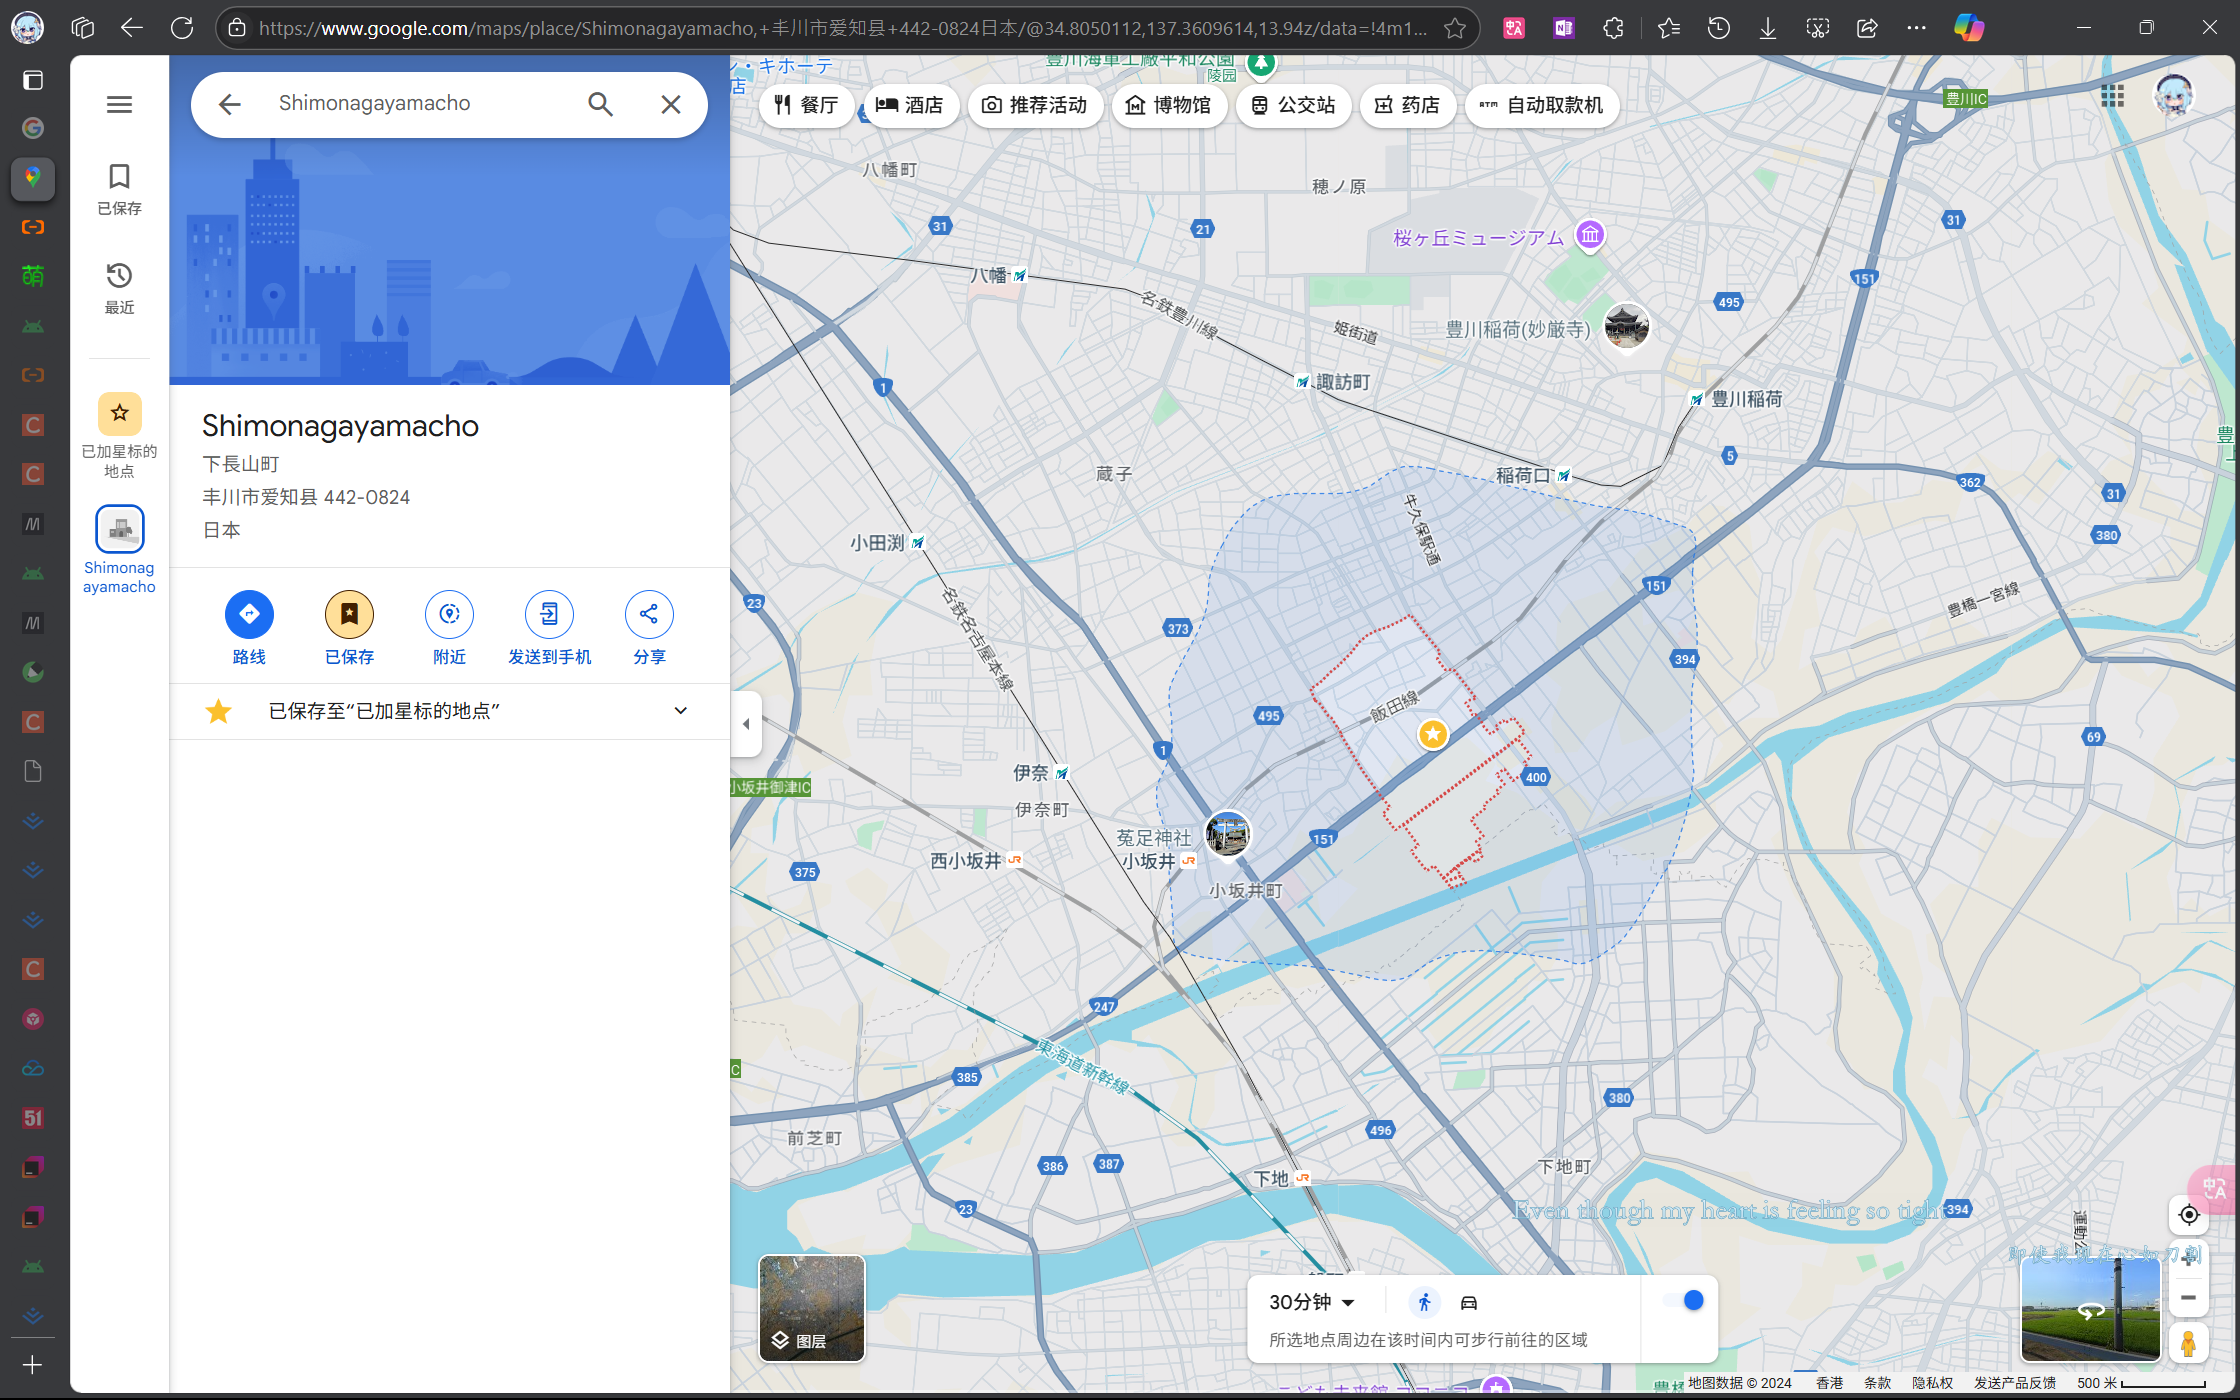Click the browser address bar URL
The image size is (2240, 1400).
click(842, 28)
